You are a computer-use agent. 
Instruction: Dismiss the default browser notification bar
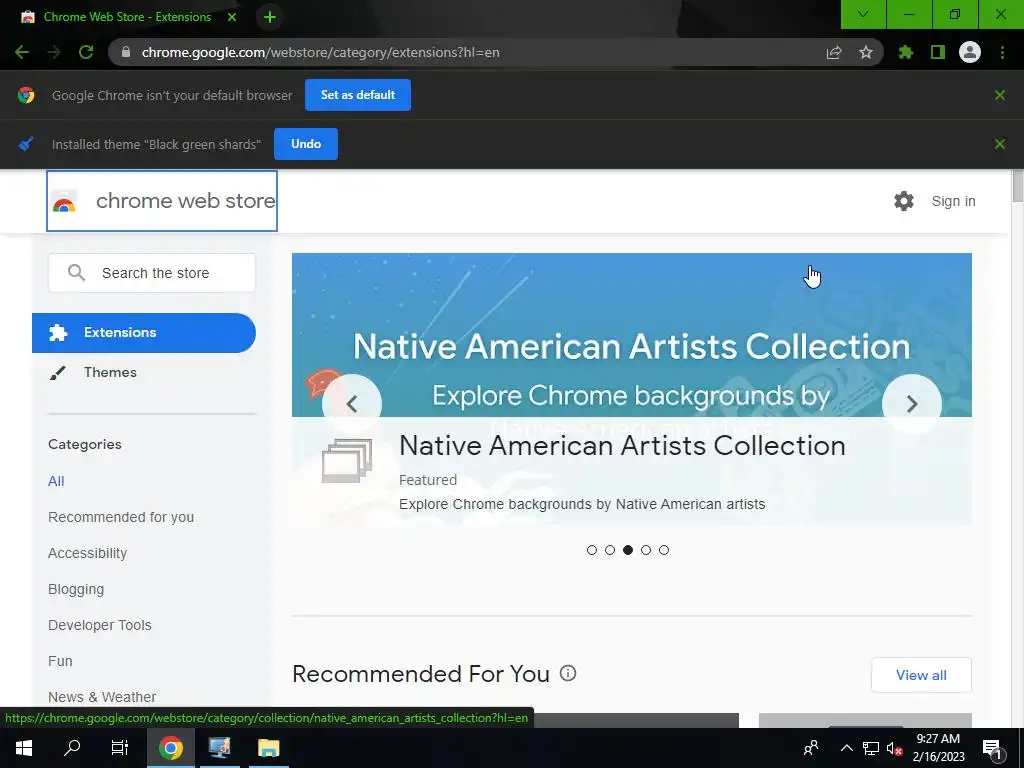pyautogui.click(x=1000, y=95)
